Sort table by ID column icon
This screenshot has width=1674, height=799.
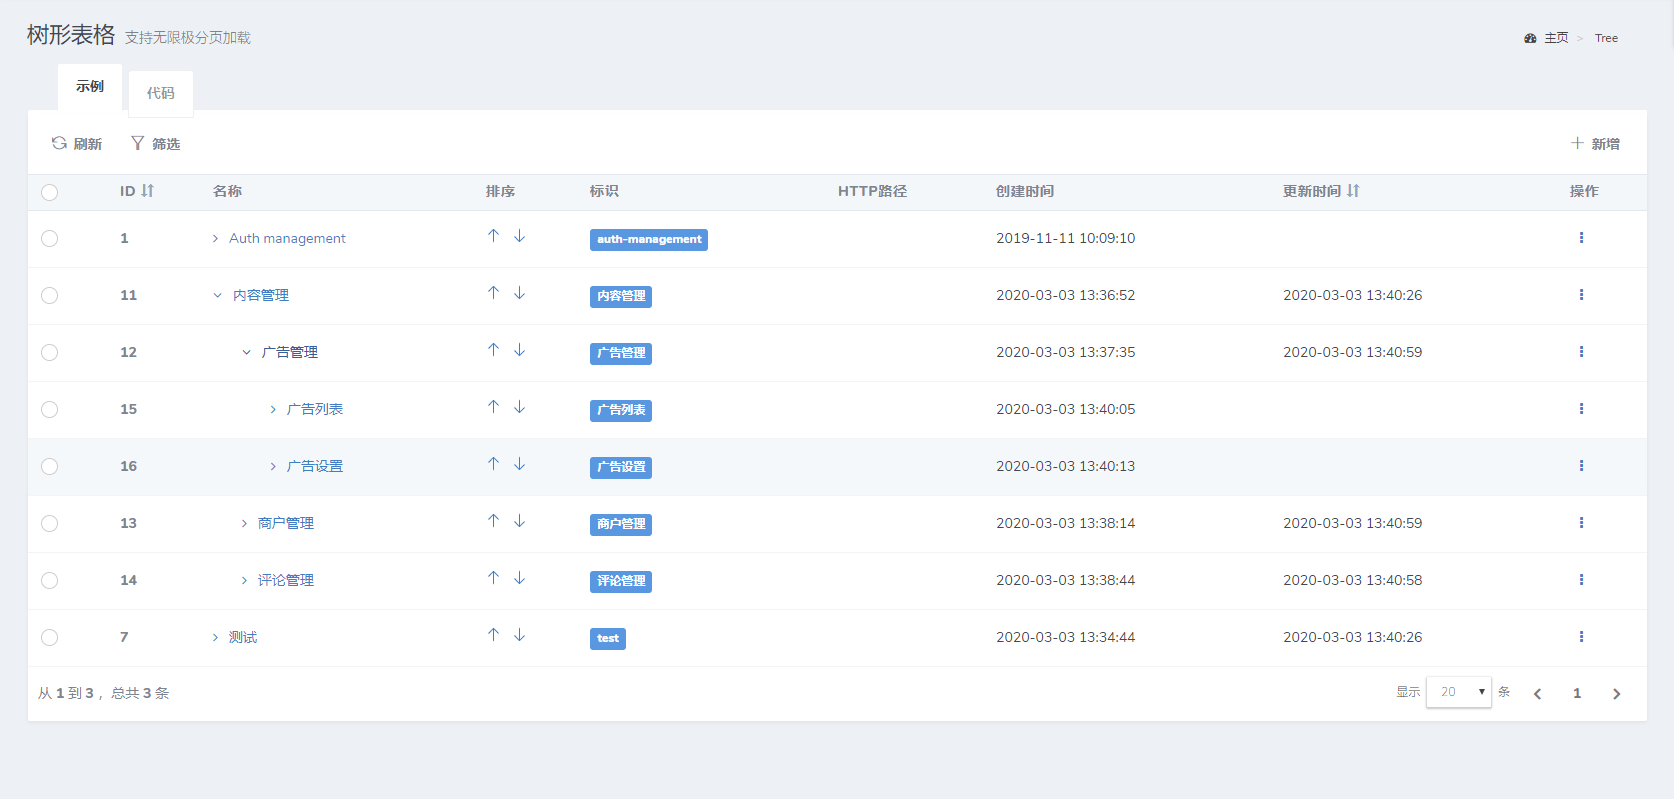pyautogui.click(x=148, y=191)
